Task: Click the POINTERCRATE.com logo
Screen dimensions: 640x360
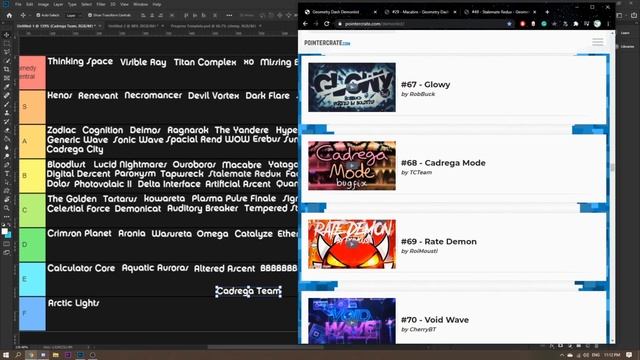Action: (x=327, y=42)
